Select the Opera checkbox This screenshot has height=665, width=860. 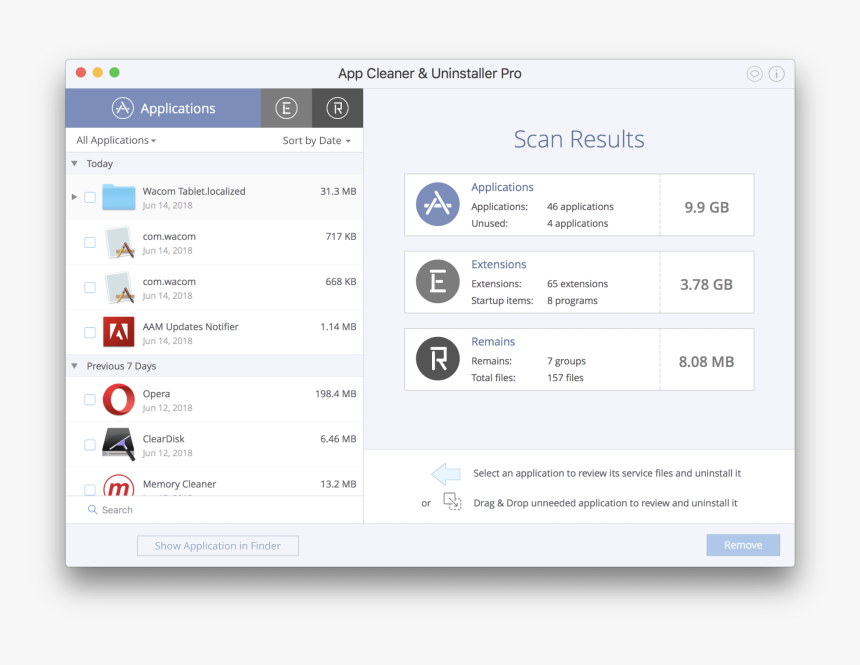pos(90,399)
